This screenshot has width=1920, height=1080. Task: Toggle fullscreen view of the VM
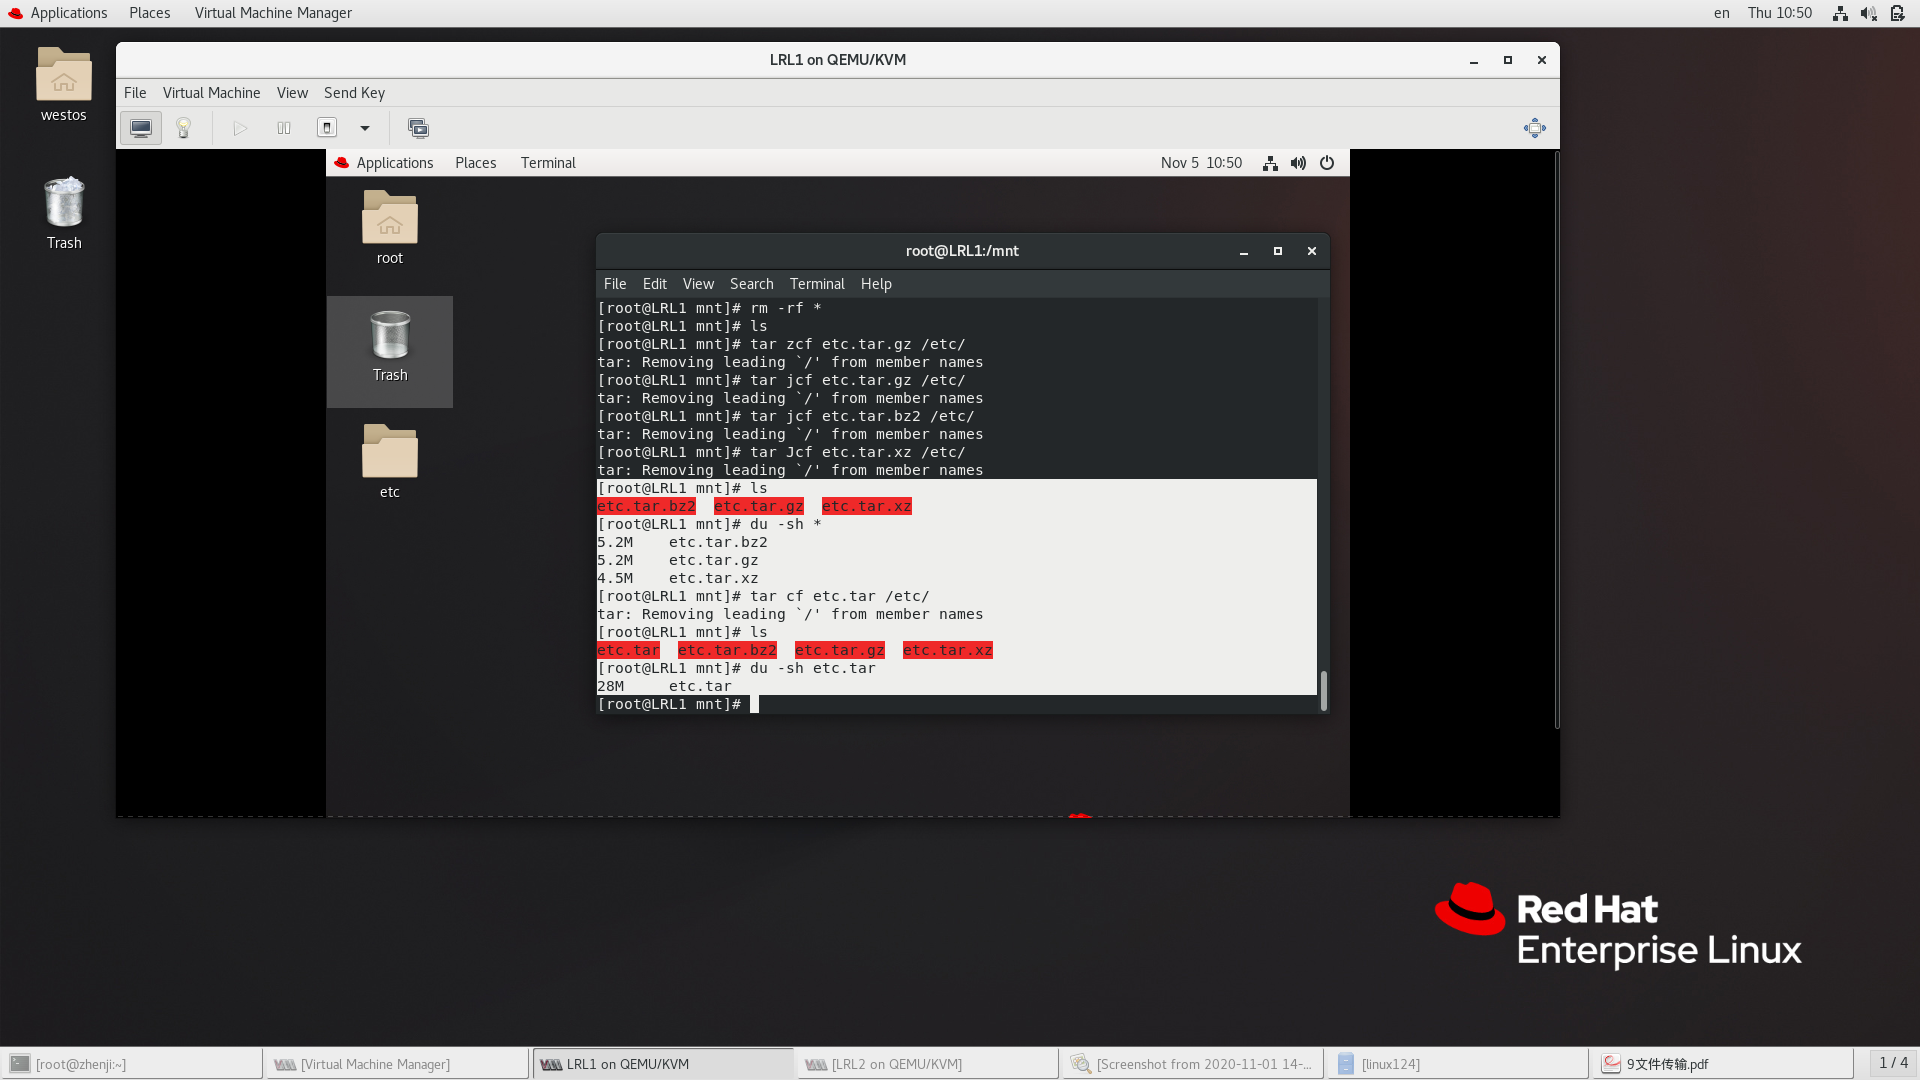(1534, 128)
